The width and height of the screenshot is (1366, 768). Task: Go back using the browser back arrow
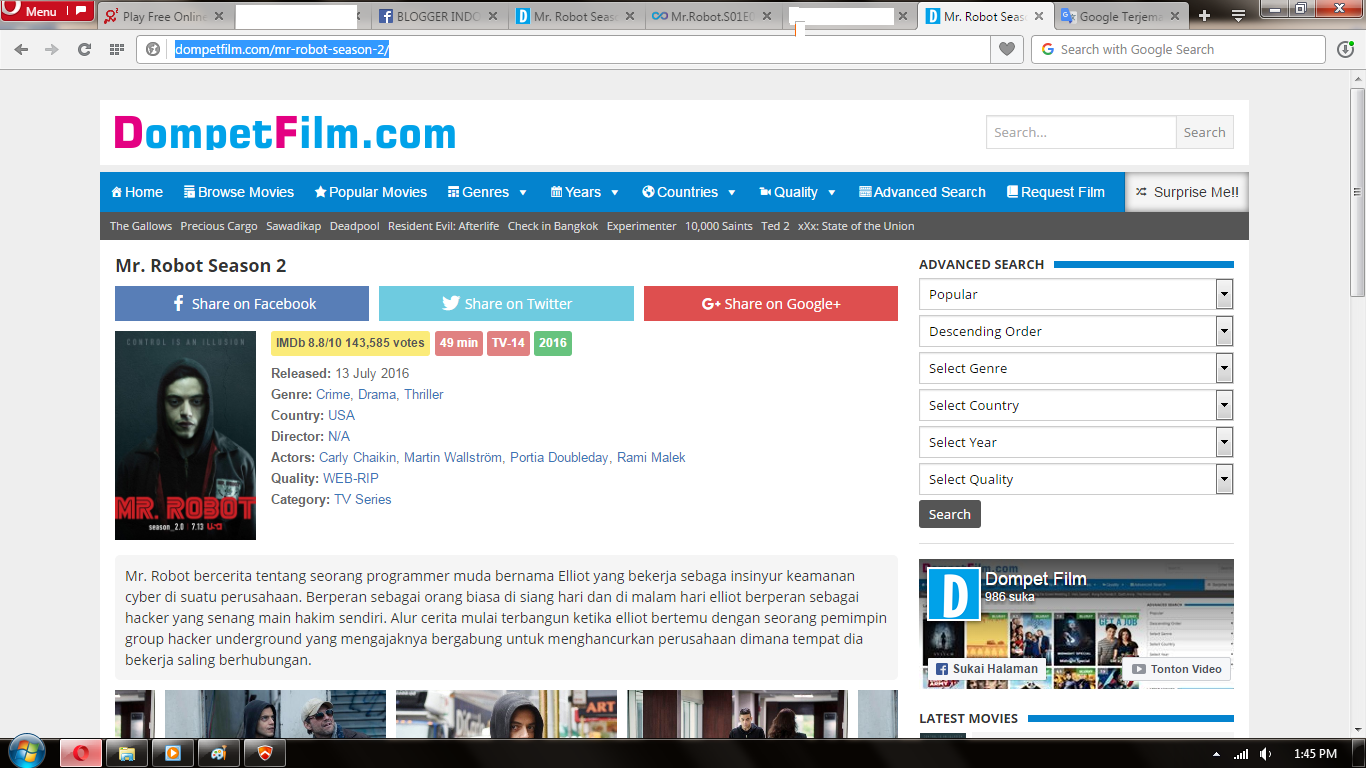[x=21, y=49]
